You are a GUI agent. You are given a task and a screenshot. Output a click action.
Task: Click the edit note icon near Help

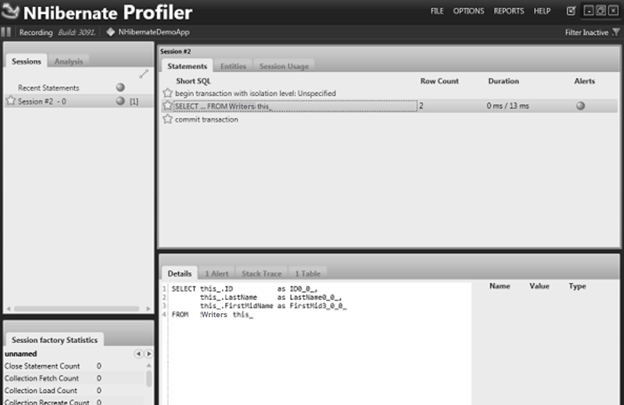point(571,11)
